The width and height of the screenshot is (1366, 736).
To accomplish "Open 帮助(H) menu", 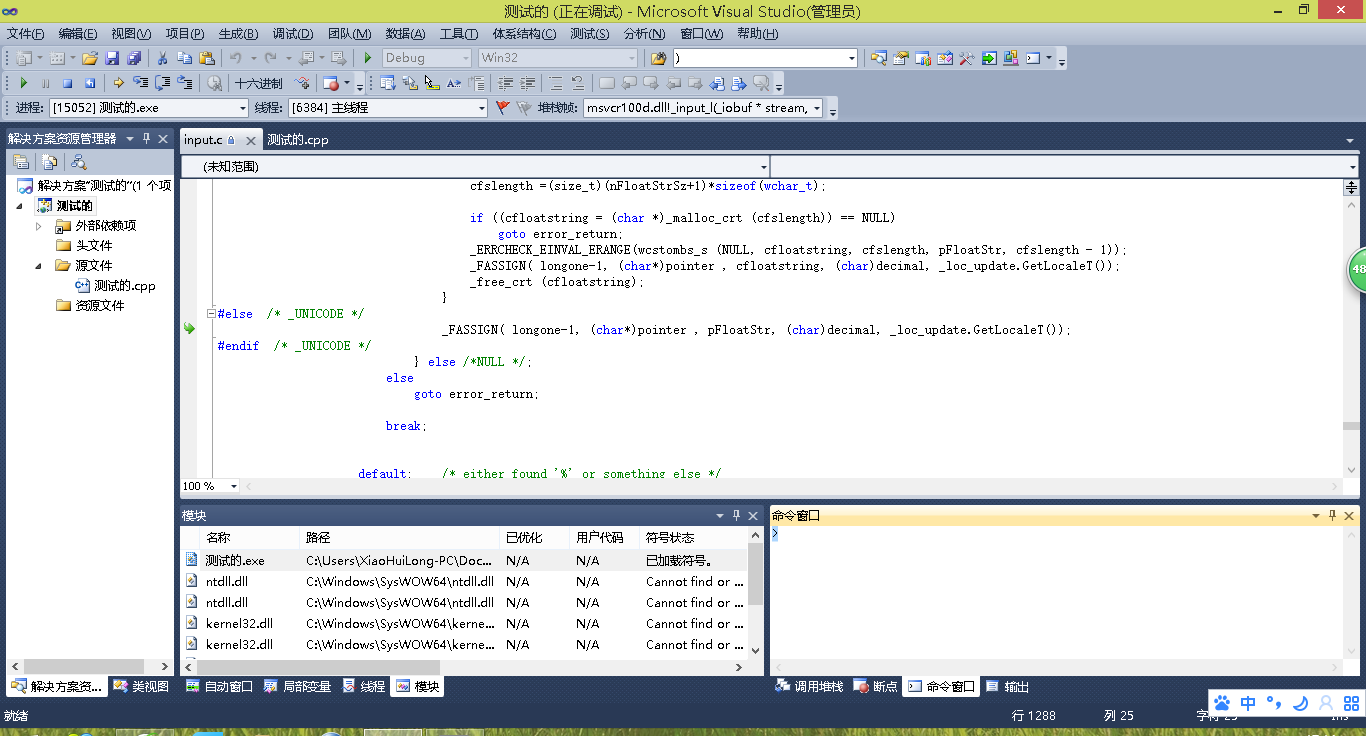I will pyautogui.click(x=758, y=34).
